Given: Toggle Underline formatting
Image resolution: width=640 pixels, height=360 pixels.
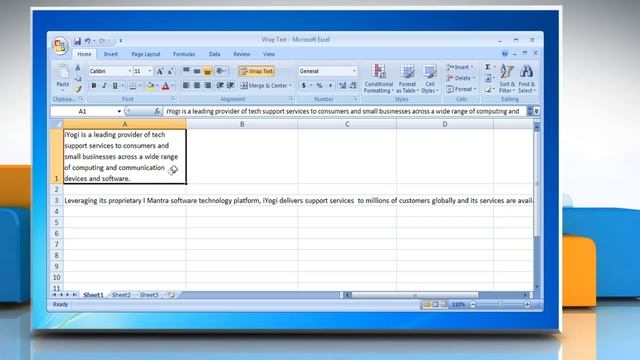Looking at the screenshot, I should coord(115,86).
